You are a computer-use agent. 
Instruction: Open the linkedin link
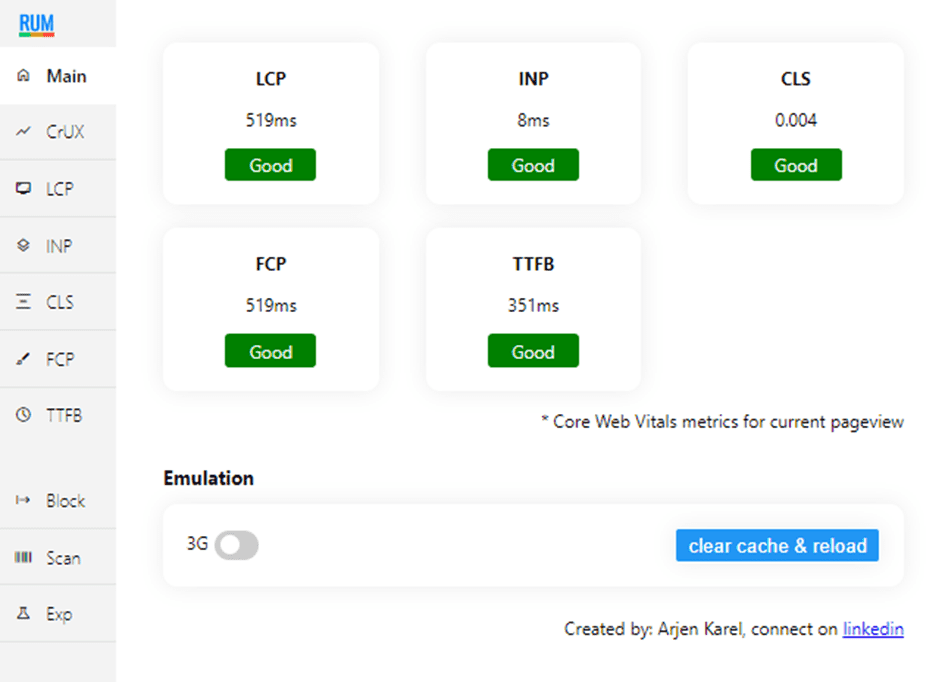(x=873, y=629)
